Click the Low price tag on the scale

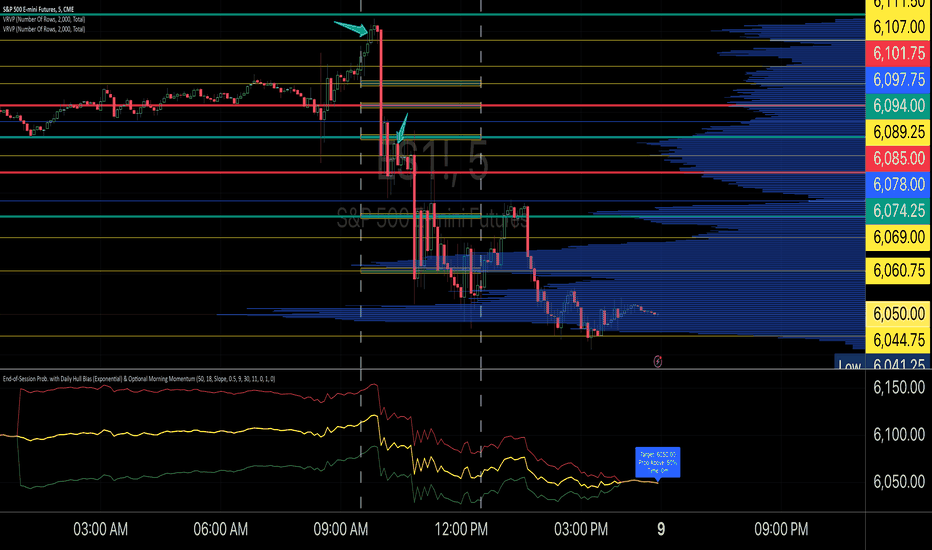(849, 364)
